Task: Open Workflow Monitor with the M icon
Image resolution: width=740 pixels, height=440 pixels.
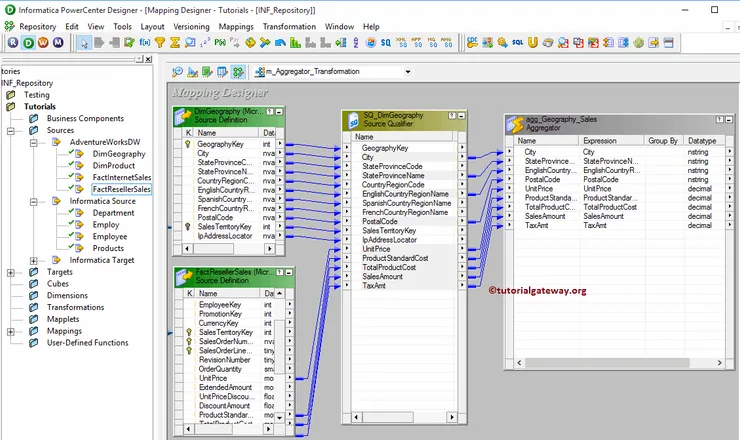Action: click(x=58, y=43)
